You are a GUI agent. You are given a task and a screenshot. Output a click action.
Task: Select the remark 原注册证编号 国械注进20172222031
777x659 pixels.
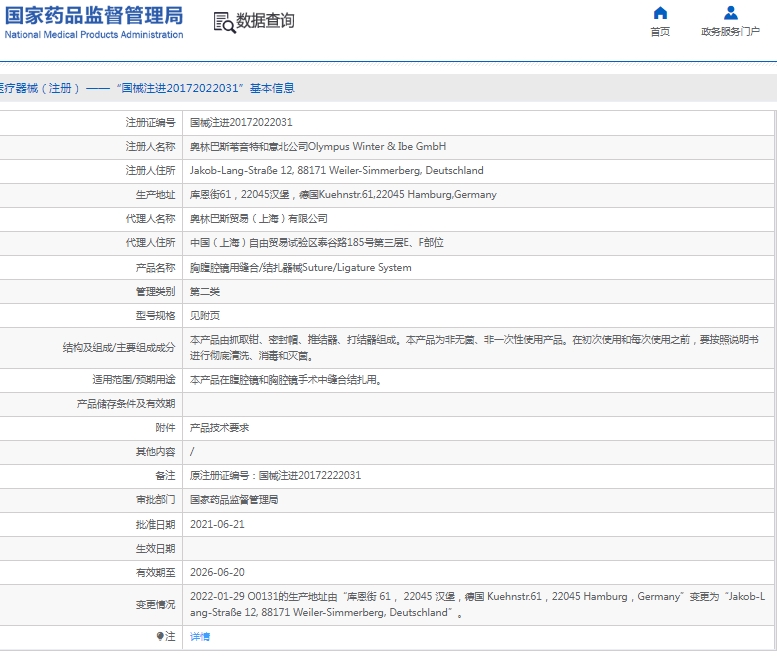coord(275,476)
